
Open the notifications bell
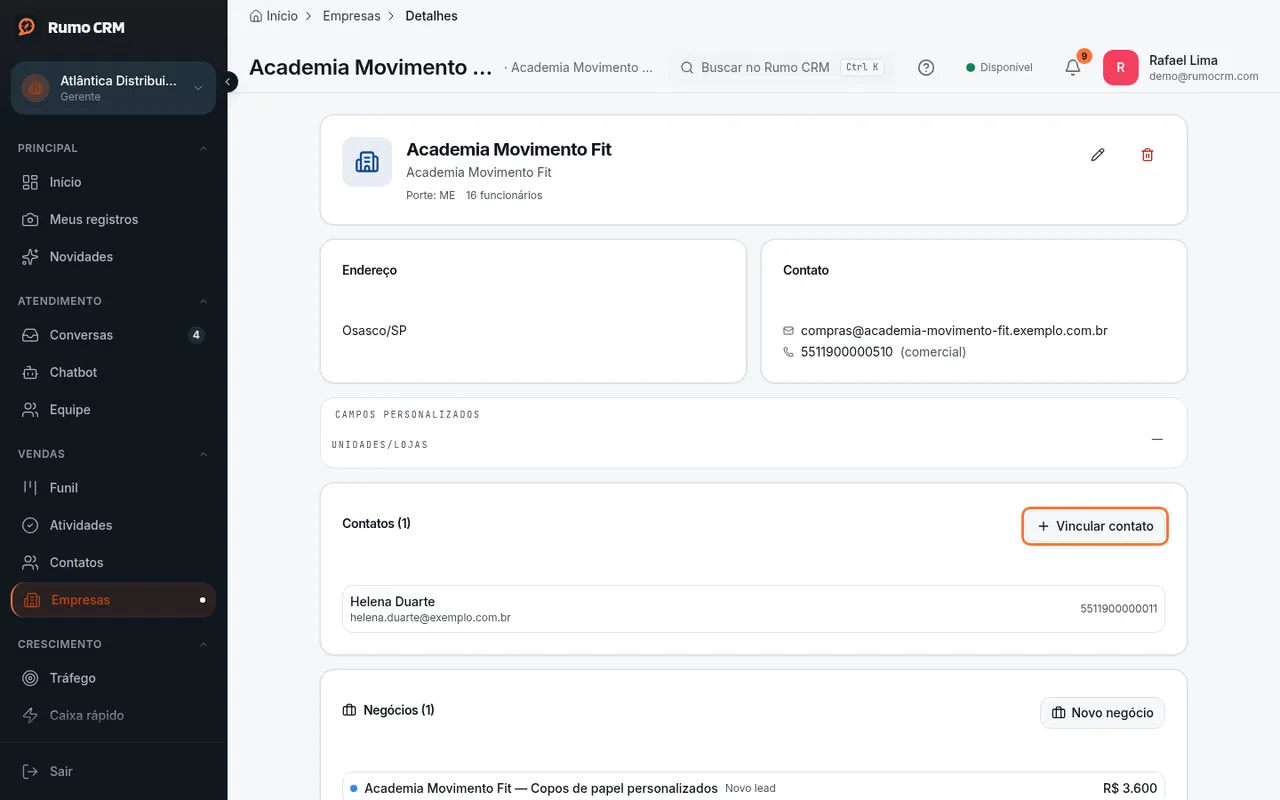(1073, 68)
